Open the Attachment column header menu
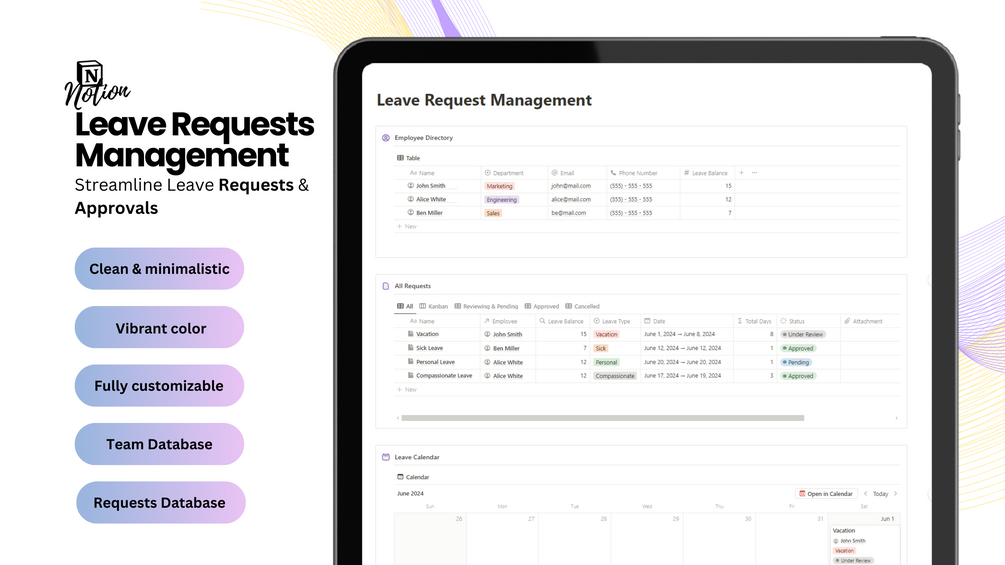Viewport: 1005px width, 565px height. point(863,322)
